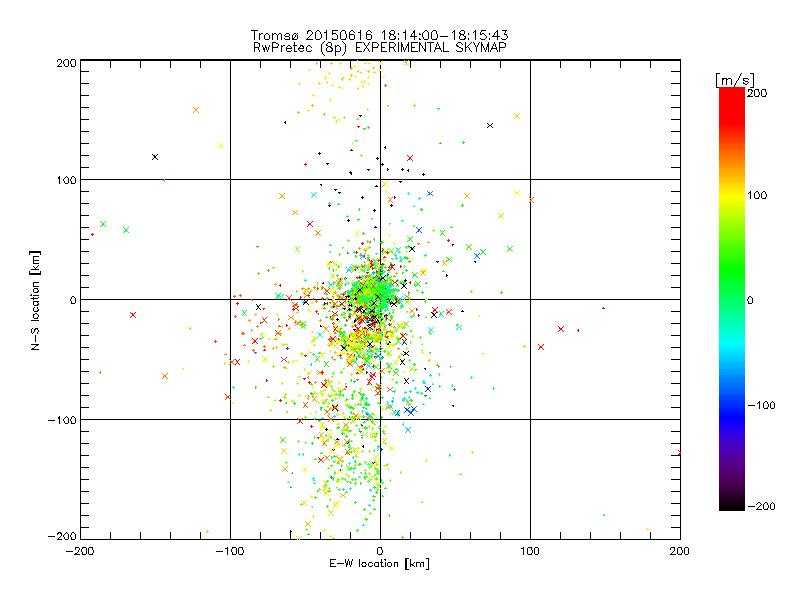Click the colorbar '-100' label
Image resolution: width=800 pixels, height=600 pixels.
[x=761, y=406]
